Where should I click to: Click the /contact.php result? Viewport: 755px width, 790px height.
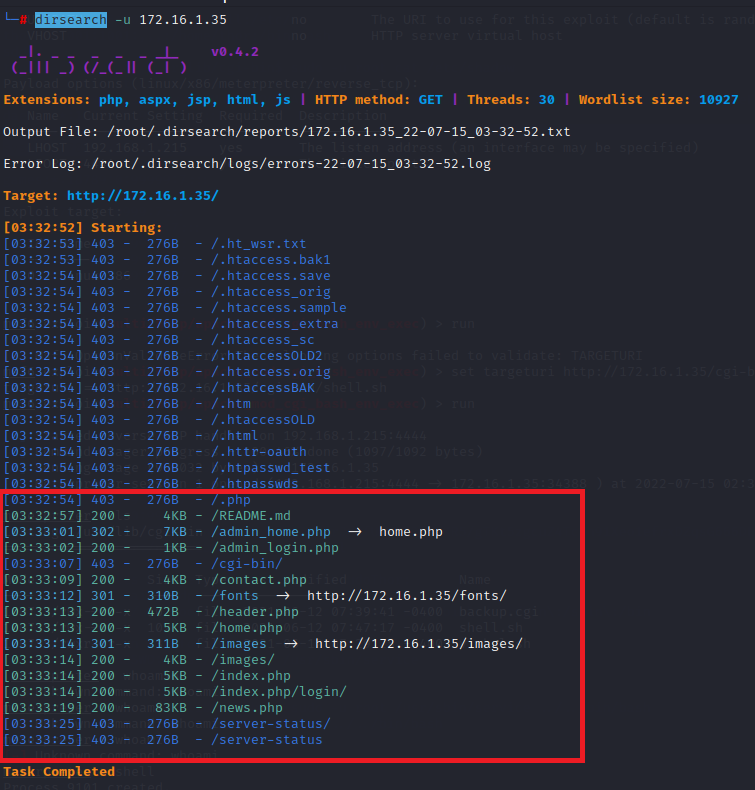pos(258,580)
